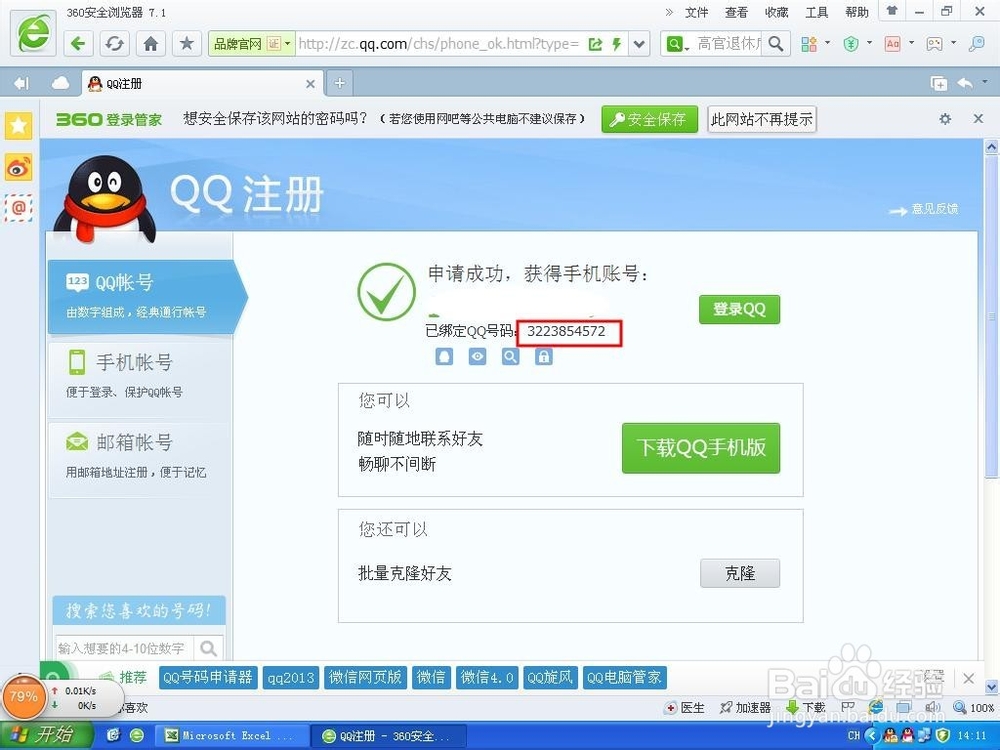Click the cloud icon in the tab bar

61,83
